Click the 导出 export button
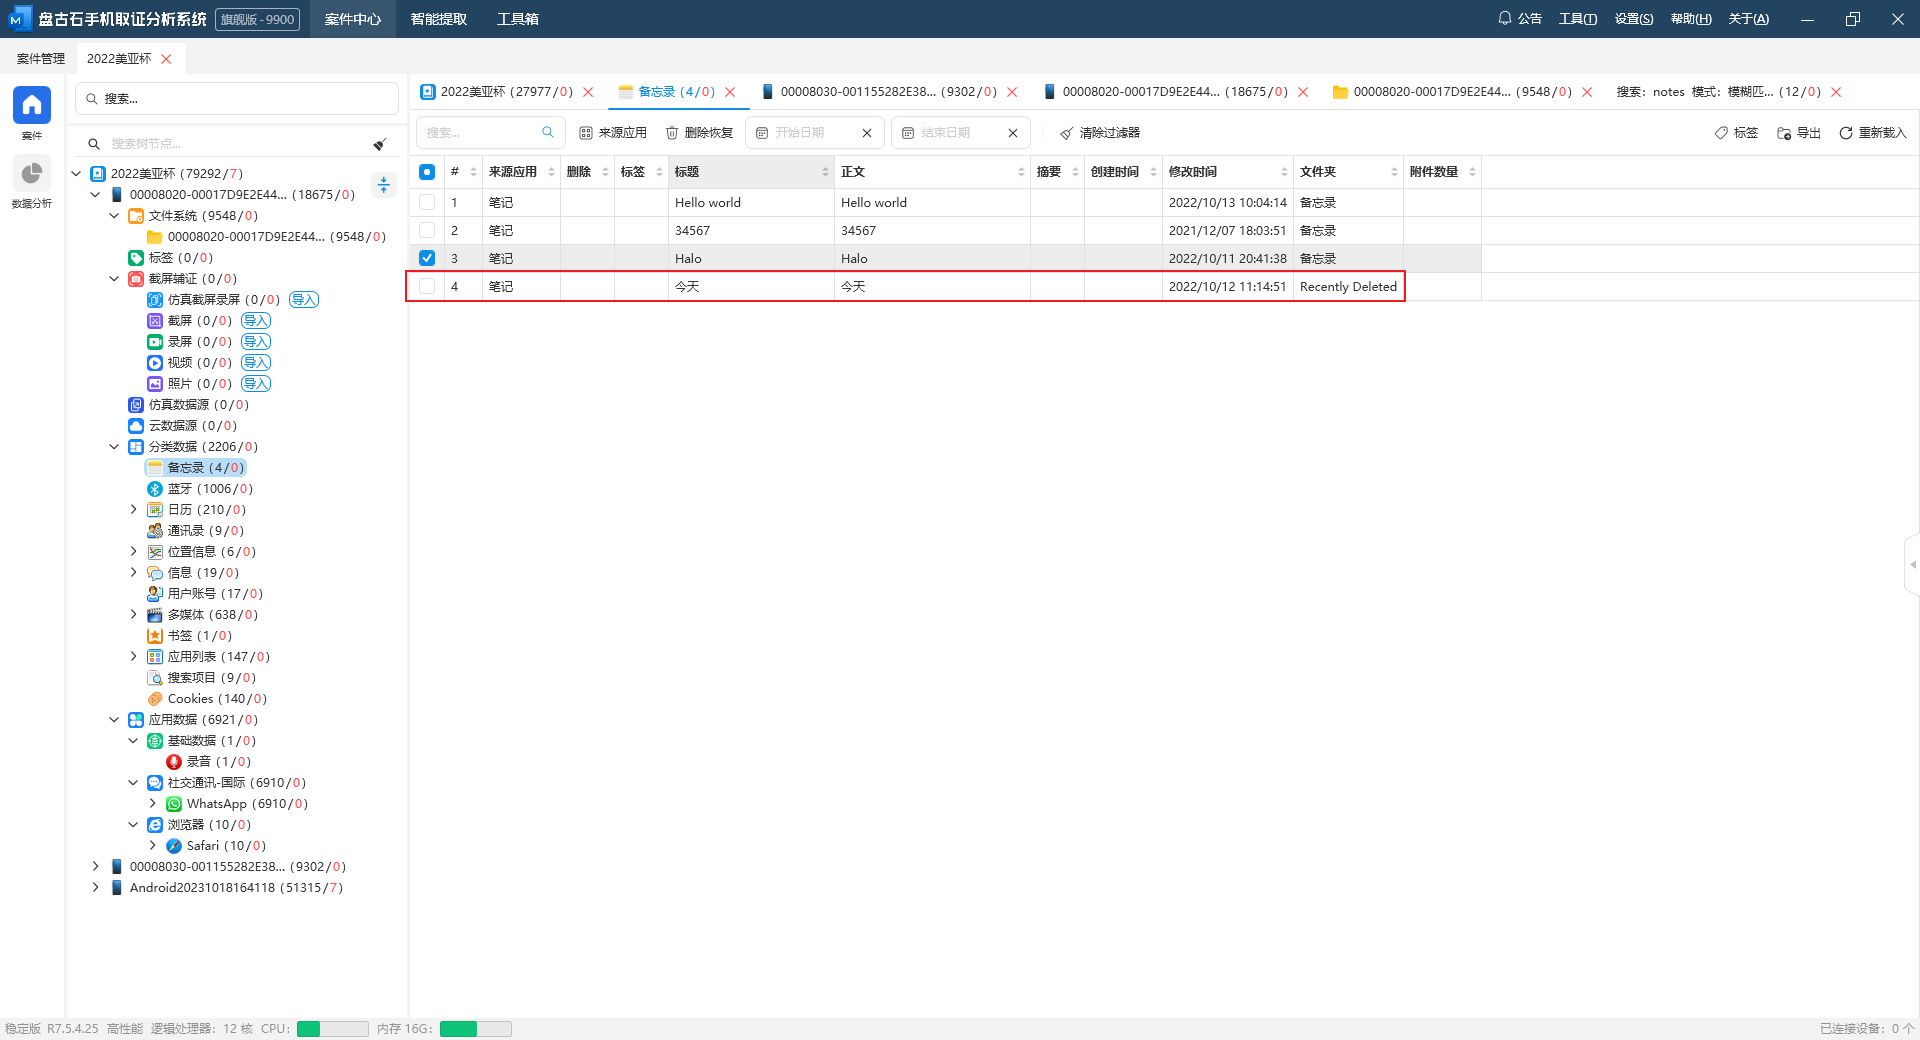 pyautogui.click(x=1798, y=133)
